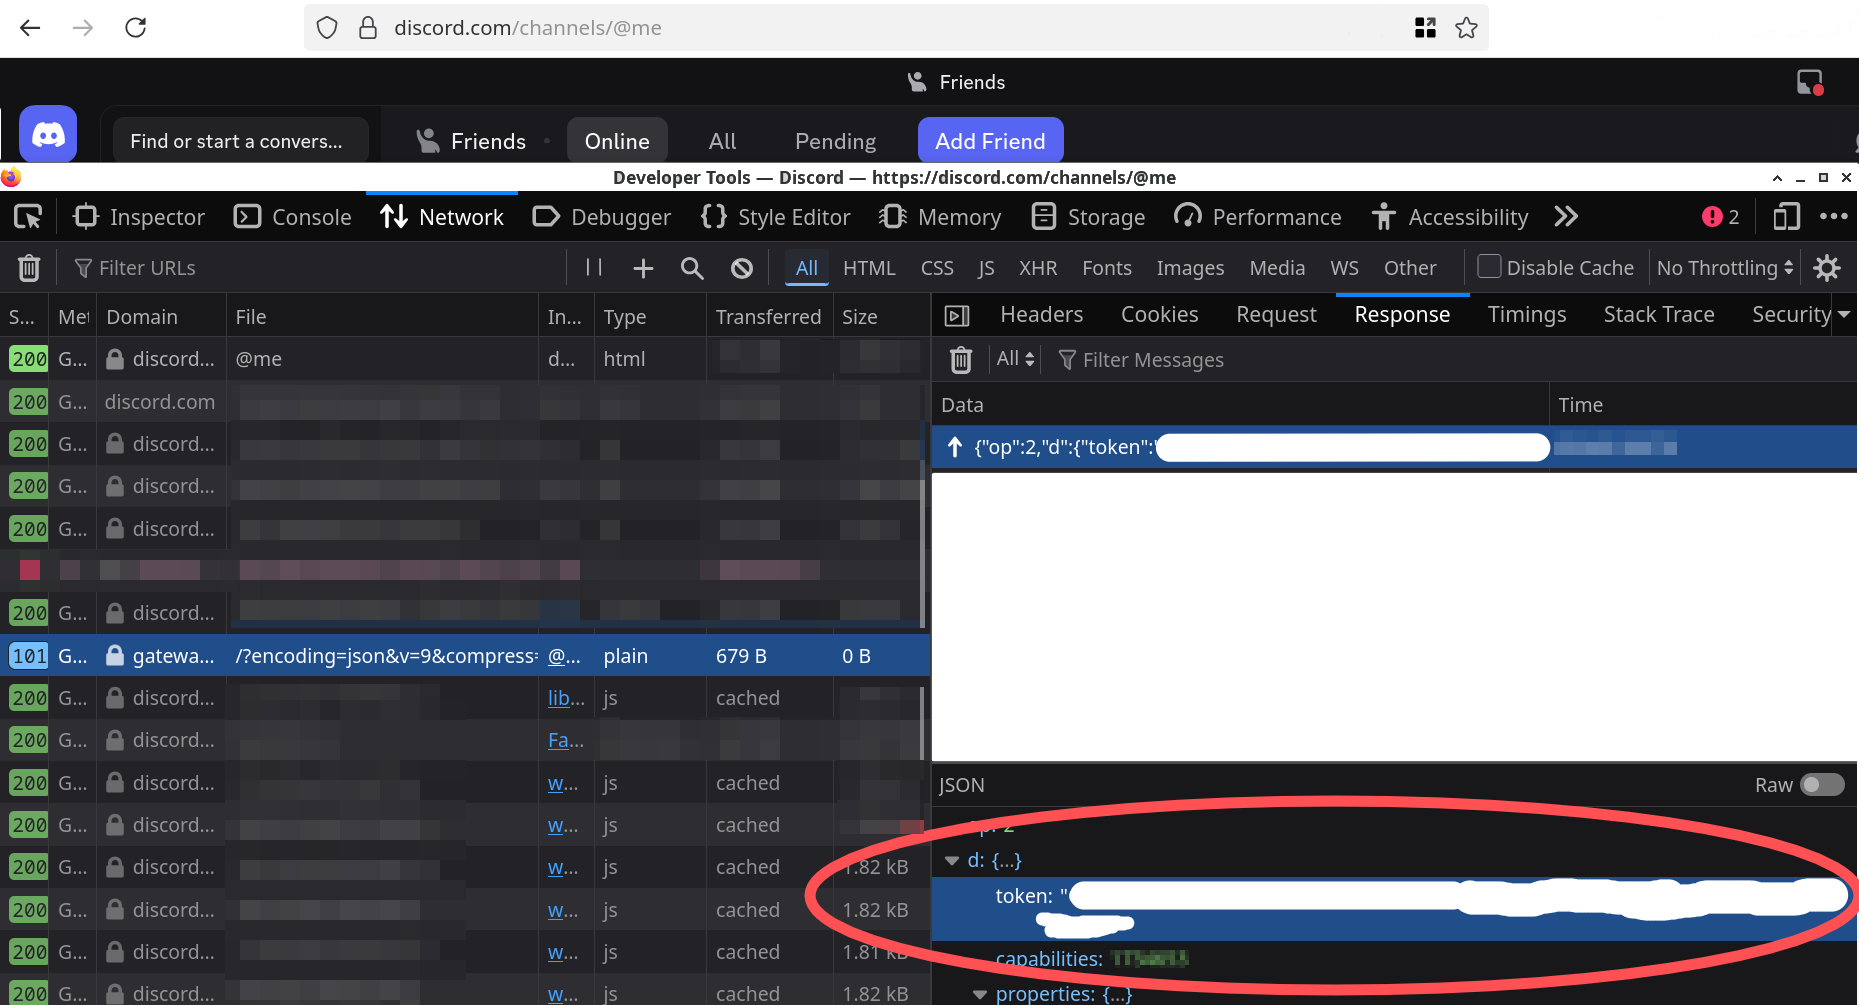
Task: Add a new request with plus icon
Action: pyautogui.click(x=643, y=268)
